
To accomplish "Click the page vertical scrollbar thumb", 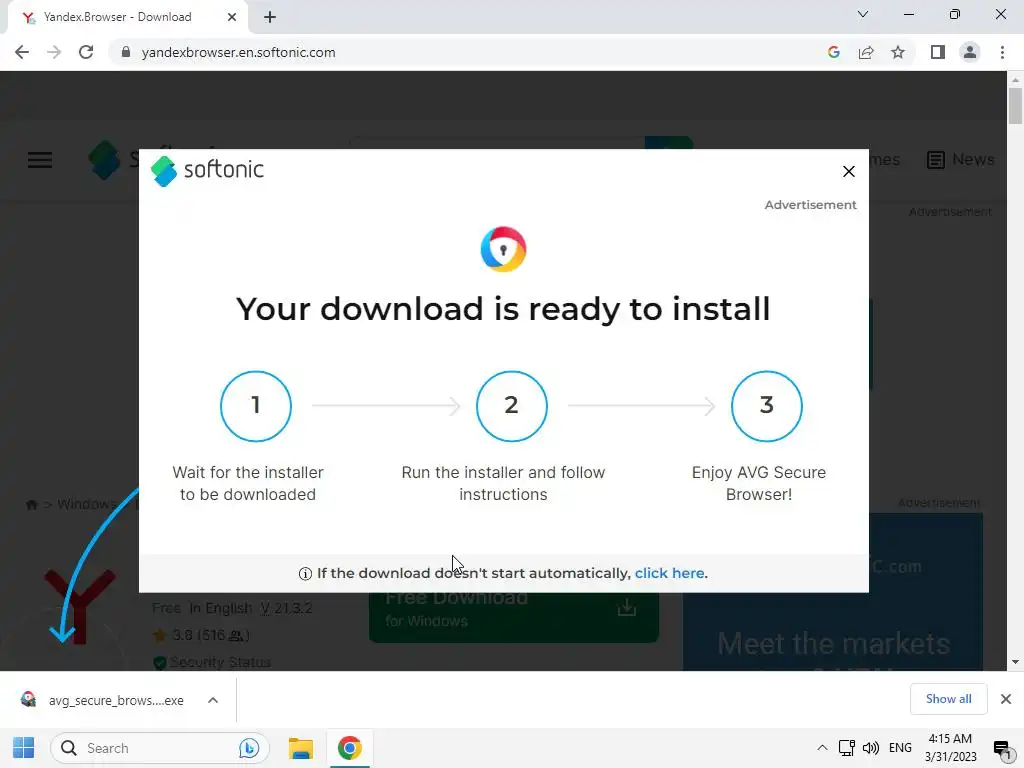I will click(1015, 106).
